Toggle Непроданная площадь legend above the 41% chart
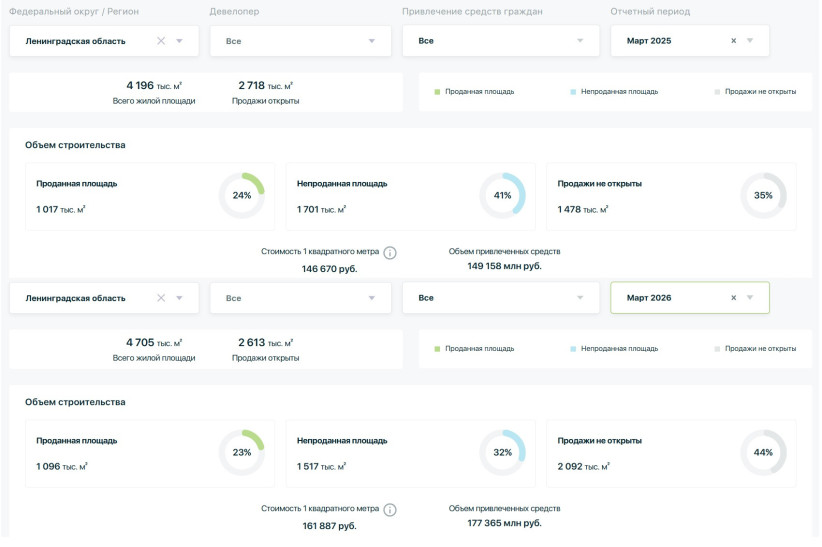The image size is (822, 547). 613,91
